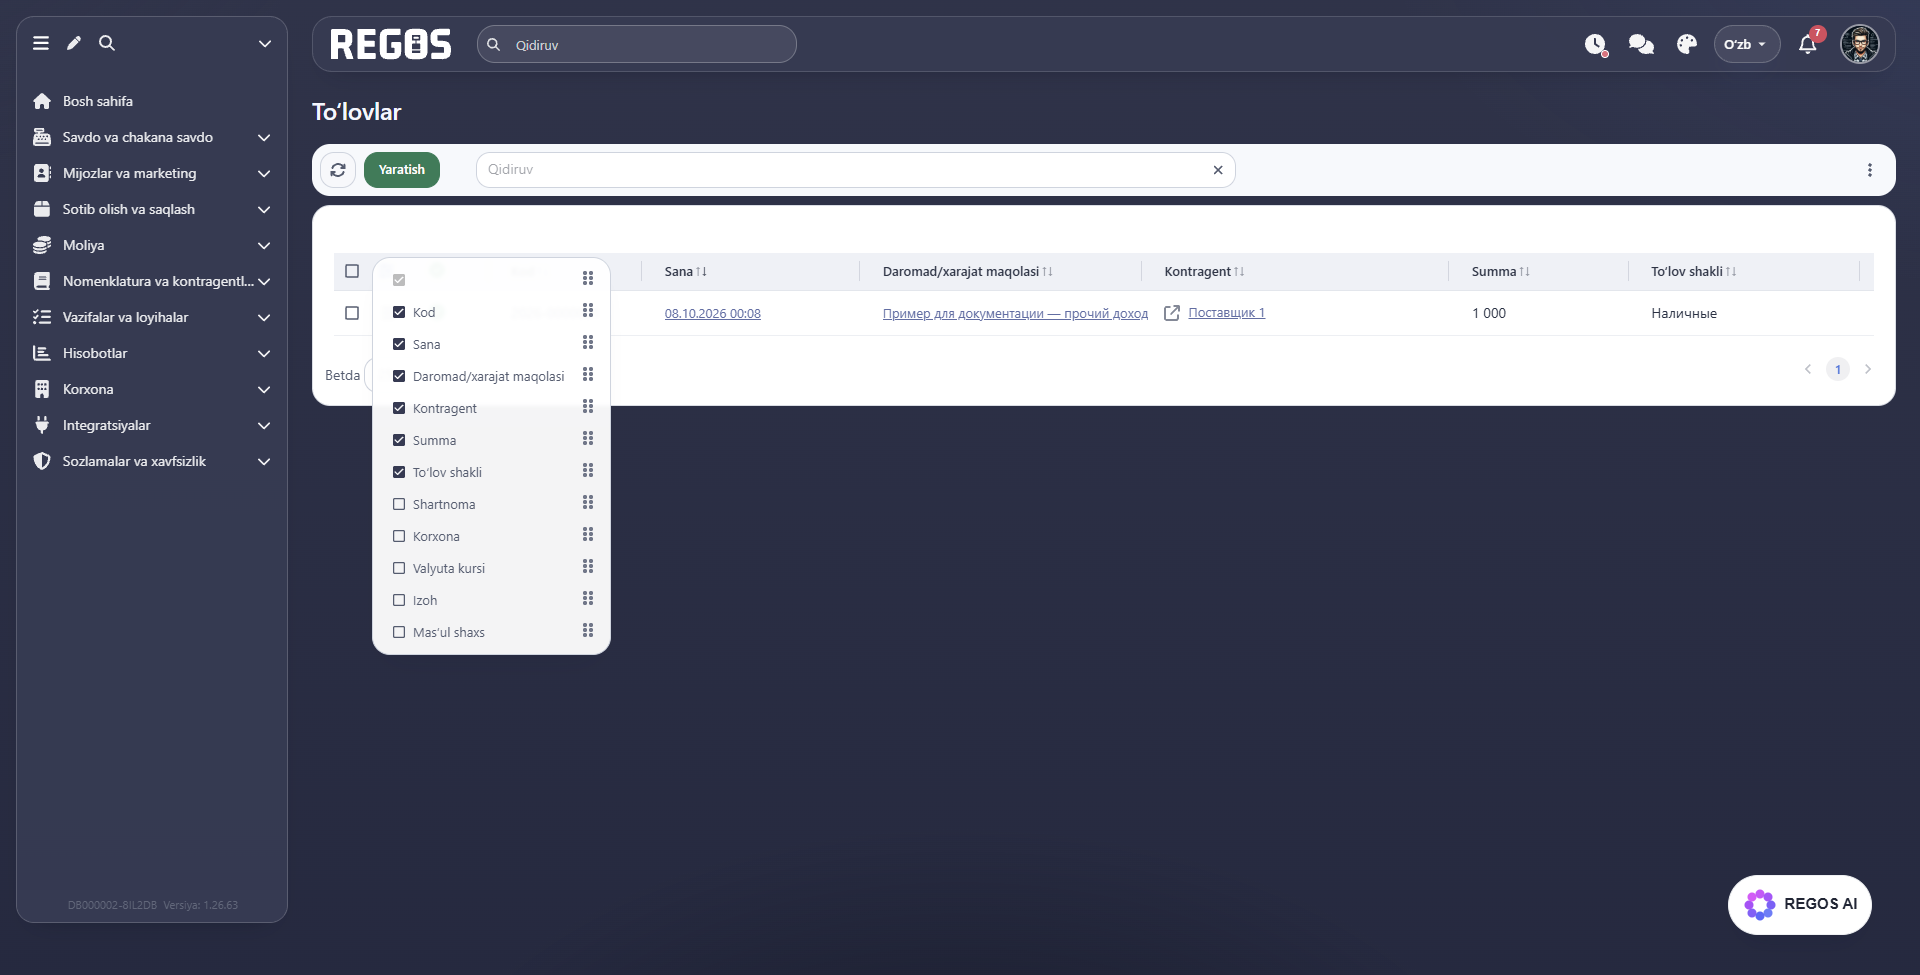This screenshot has height=975, width=1920.
Task: Uncheck Daromad/xarajat maqolasi column checkbox
Action: [x=399, y=376]
